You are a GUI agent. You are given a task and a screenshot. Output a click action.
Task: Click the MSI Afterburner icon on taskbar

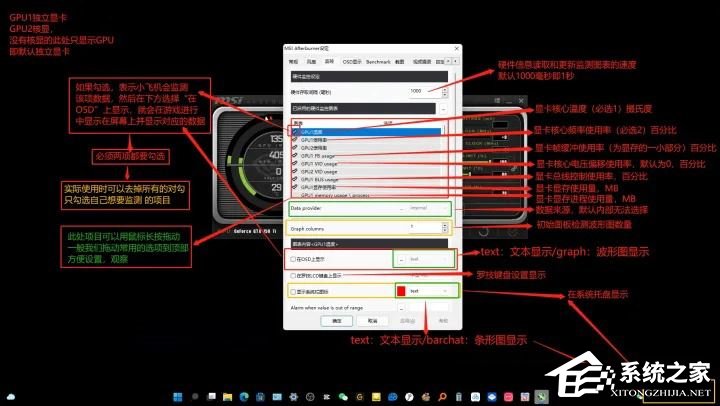point(542,396)
